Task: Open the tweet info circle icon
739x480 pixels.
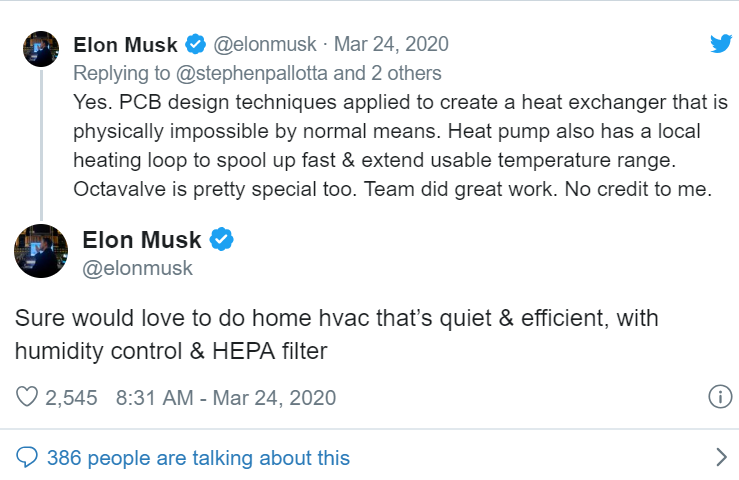Action: pos(719,397)
